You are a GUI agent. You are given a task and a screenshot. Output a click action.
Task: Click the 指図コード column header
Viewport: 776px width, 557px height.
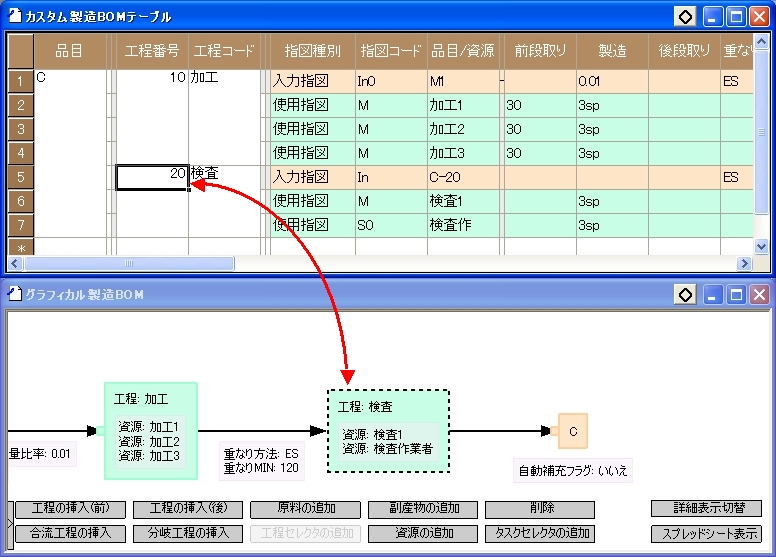pos(391,51)
